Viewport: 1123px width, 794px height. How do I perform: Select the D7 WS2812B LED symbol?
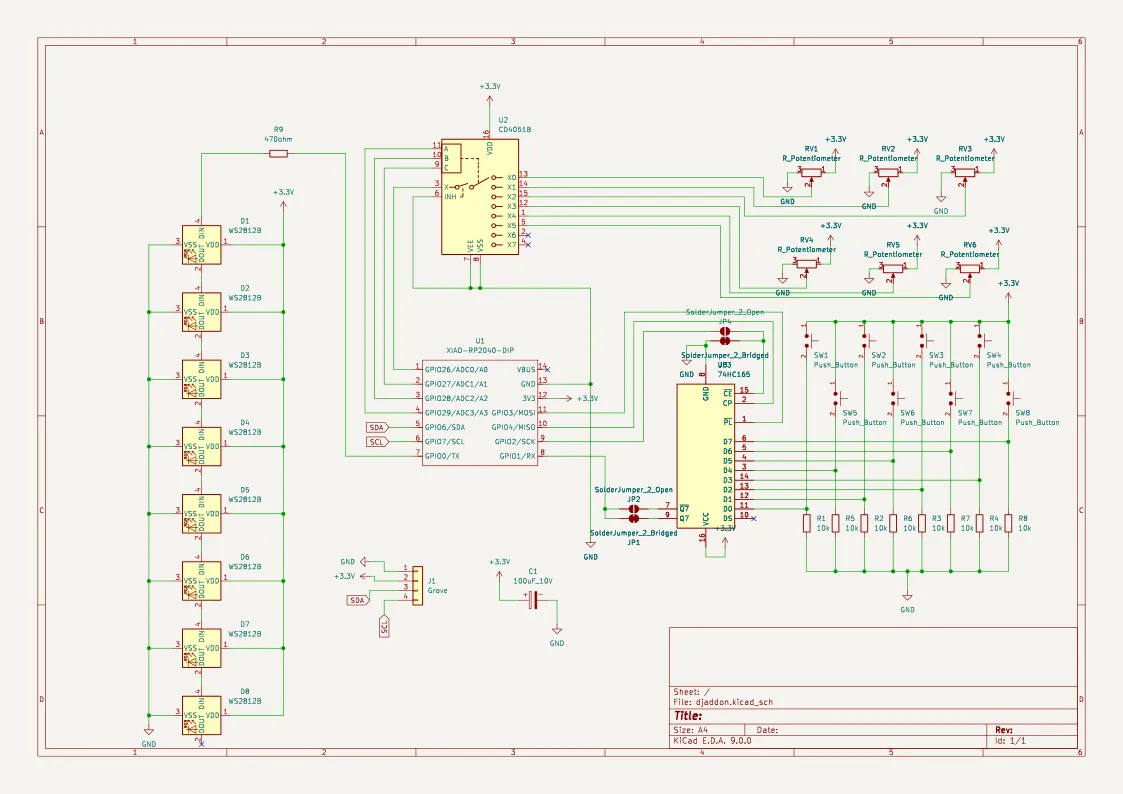(201, 649)
